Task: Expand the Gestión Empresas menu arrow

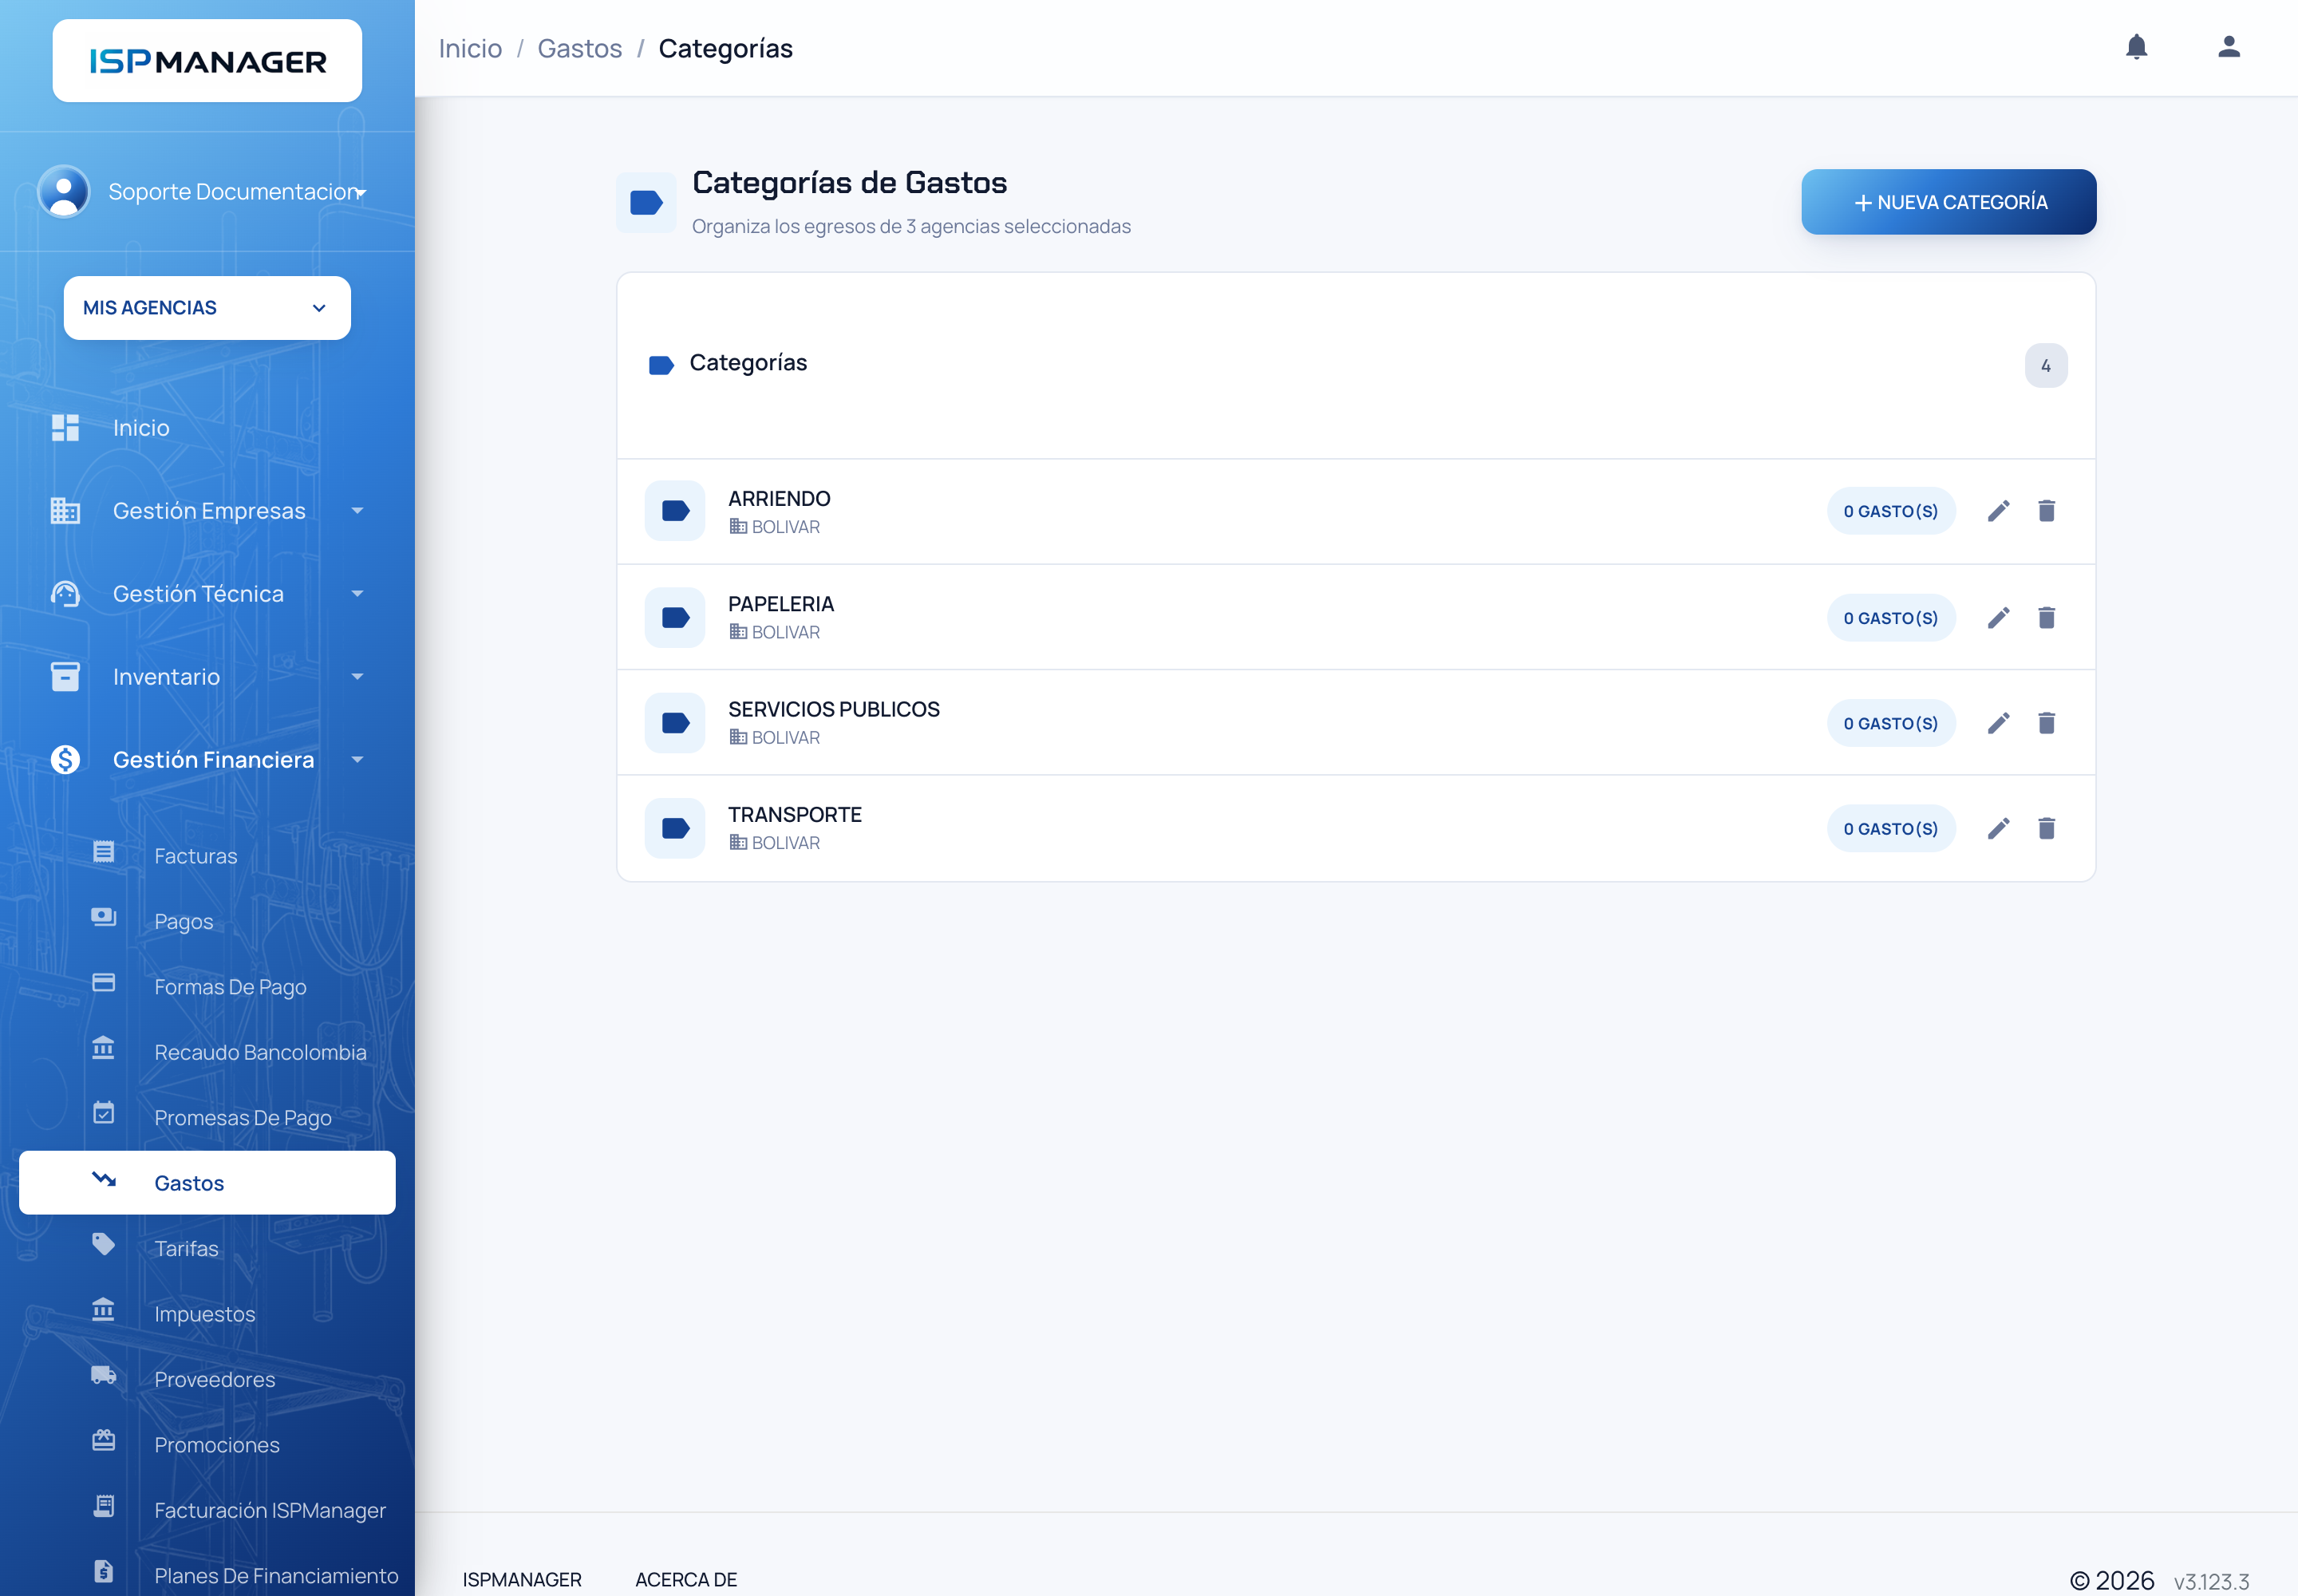Action: point(357,511)
